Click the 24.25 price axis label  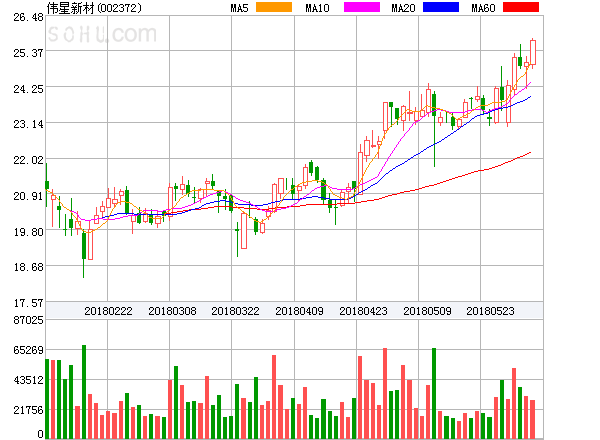[x=29, y=90]
